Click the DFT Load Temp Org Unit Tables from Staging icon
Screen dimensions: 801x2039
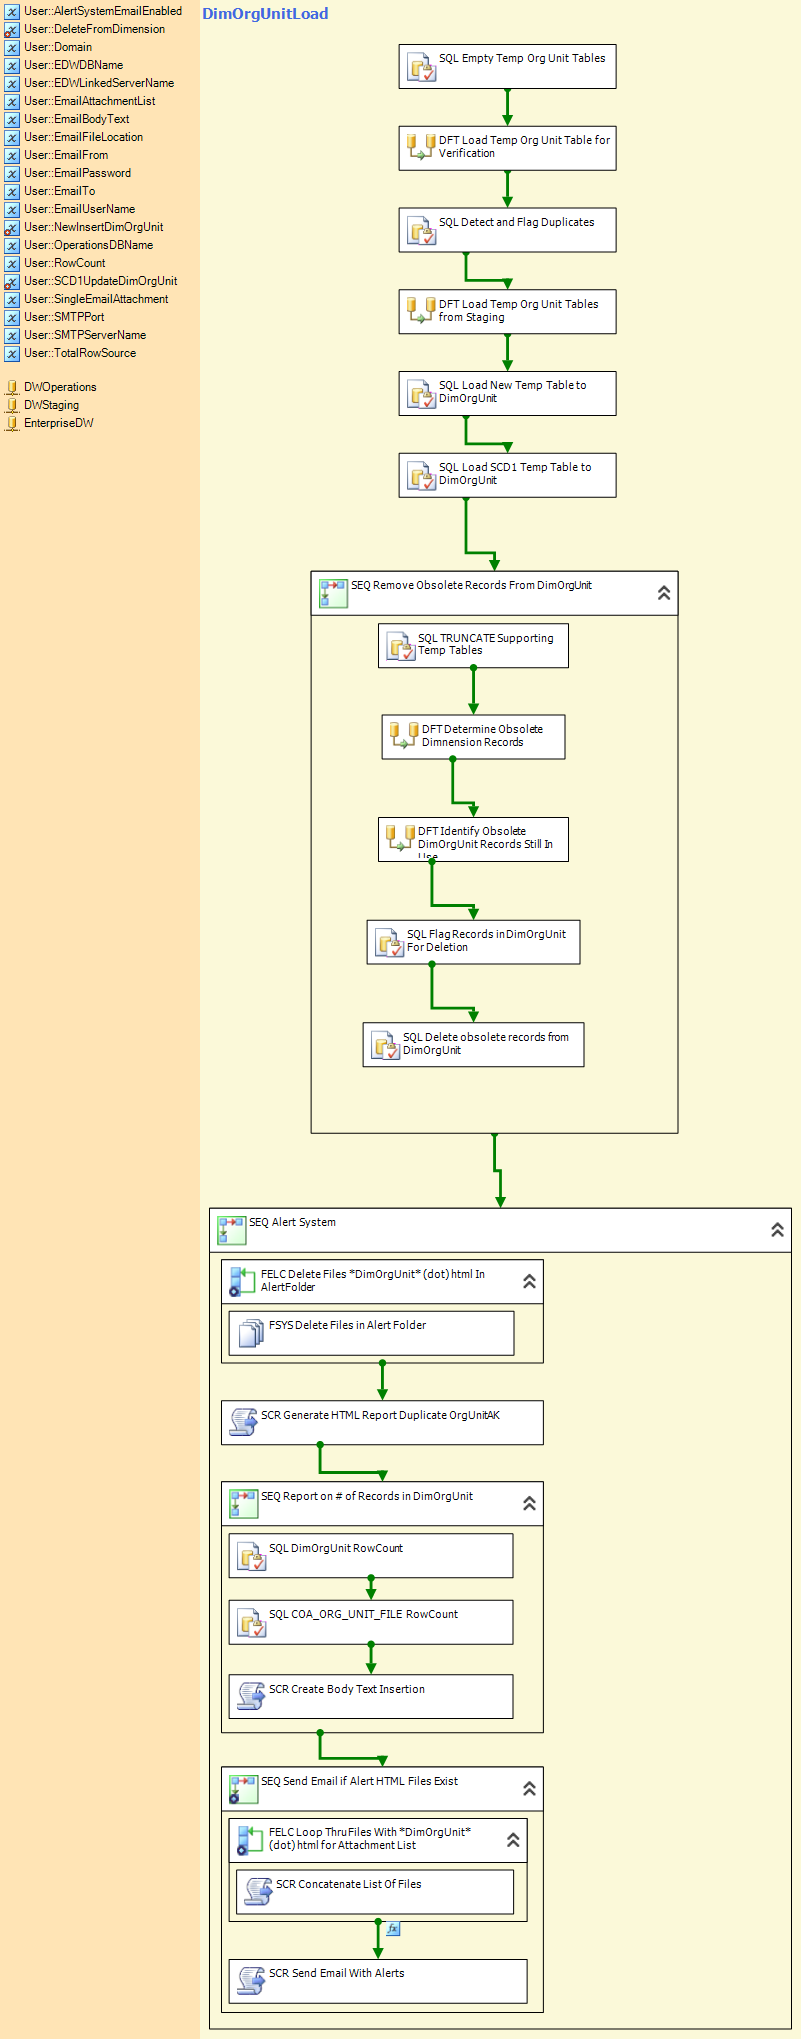421,312
